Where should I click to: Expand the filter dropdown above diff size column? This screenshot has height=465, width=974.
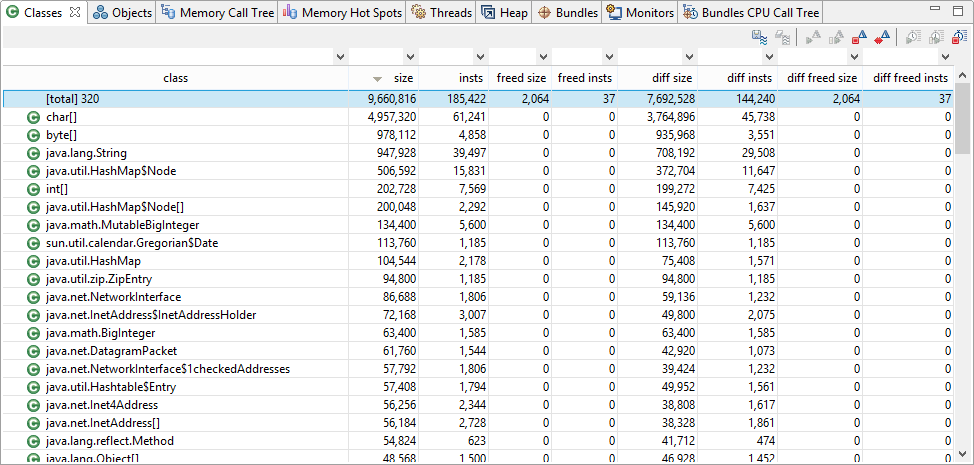pyautogui.click(x=689, y=57)
